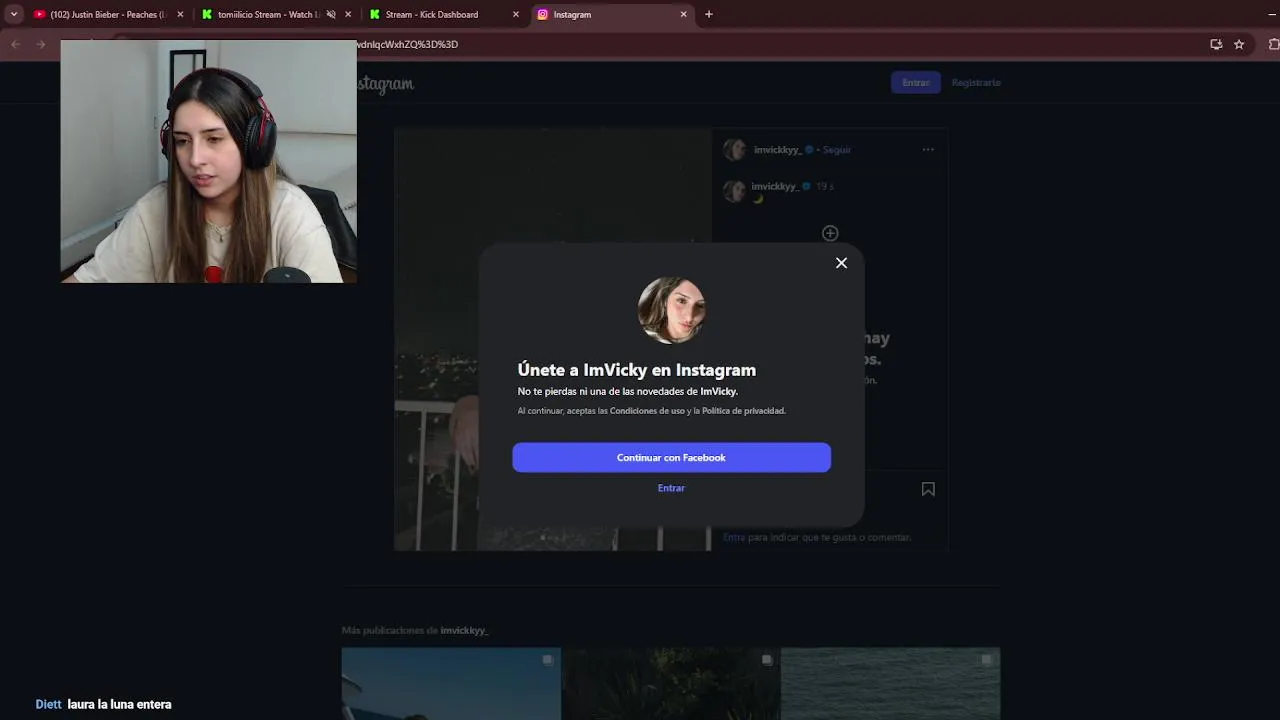The width and height of the screenshot is (1280, 720).
Task: Click Continuar con Facebook button
Action: pos(671,457)
